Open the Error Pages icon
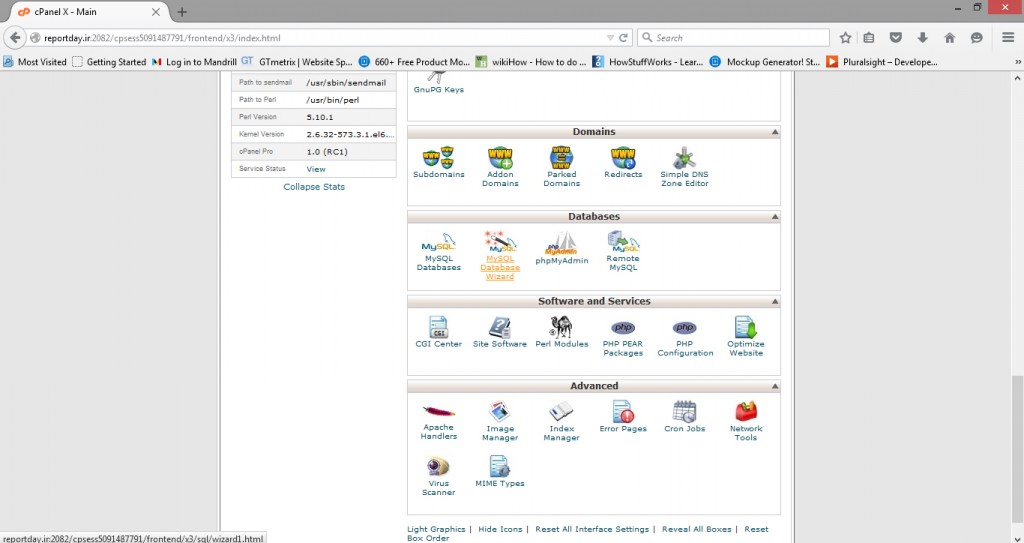1024x543 pixels. [623, 414]
